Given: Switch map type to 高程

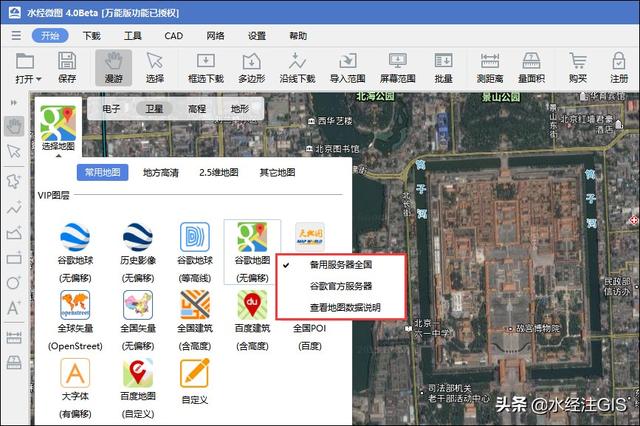Looking at the screenshot, I should [197, 109].
